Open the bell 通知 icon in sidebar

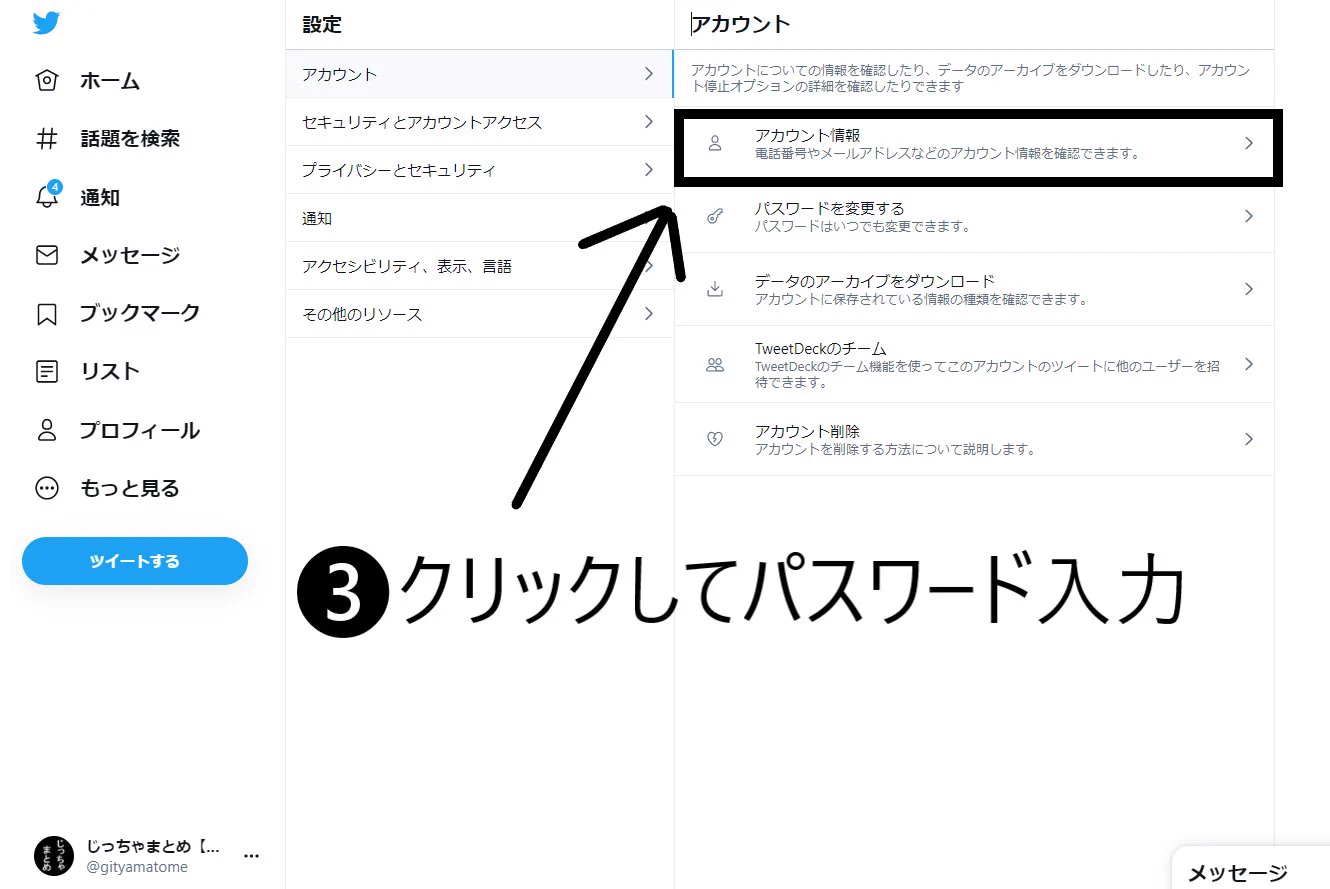coord(47,196)
